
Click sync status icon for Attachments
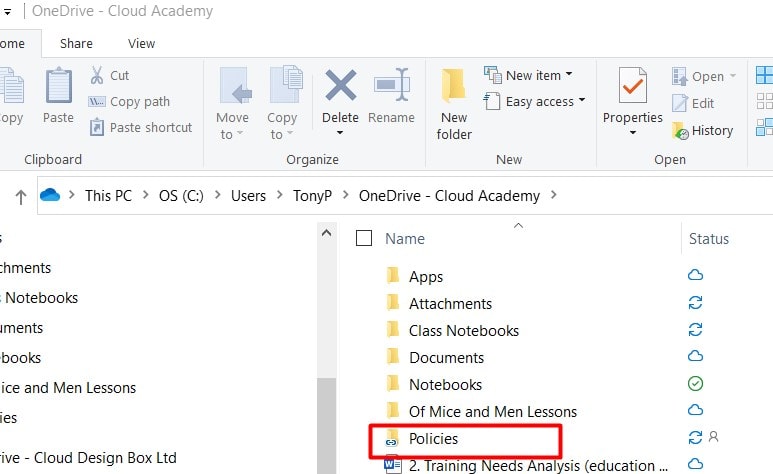pyautogui.click(x=695, y=302)
